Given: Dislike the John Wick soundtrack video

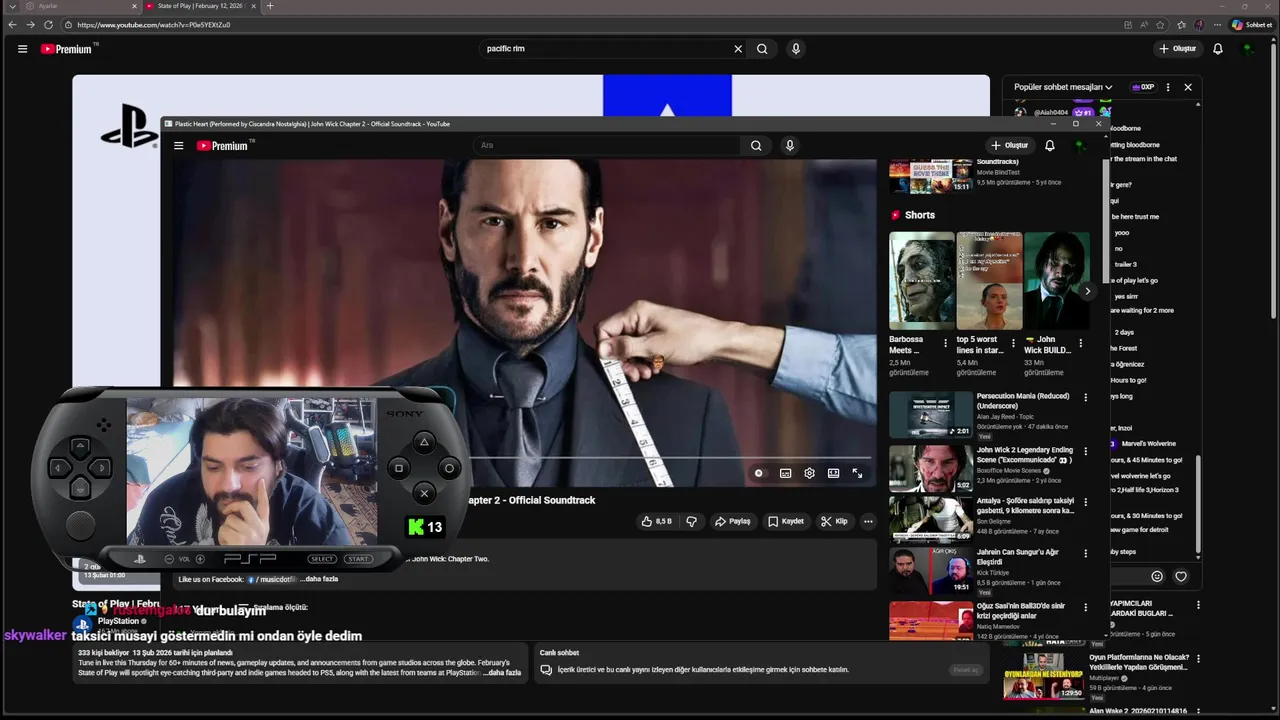Looking at the screenshot, I should pos(691,521).
